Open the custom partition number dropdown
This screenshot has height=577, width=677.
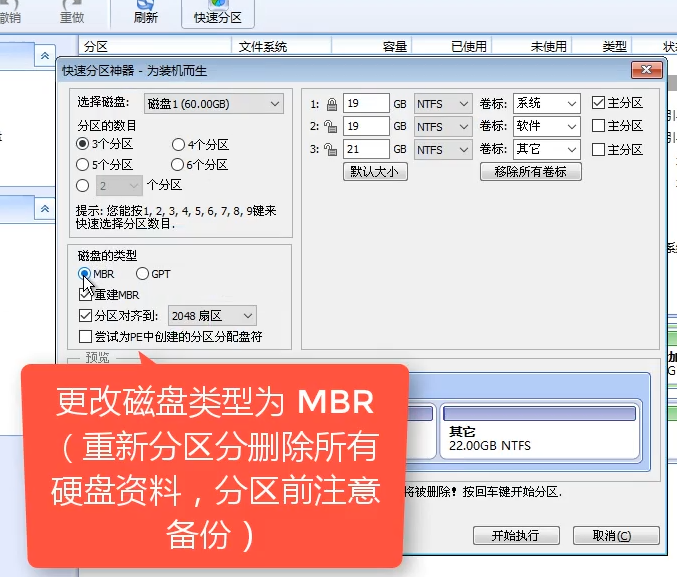click(119, 186)
